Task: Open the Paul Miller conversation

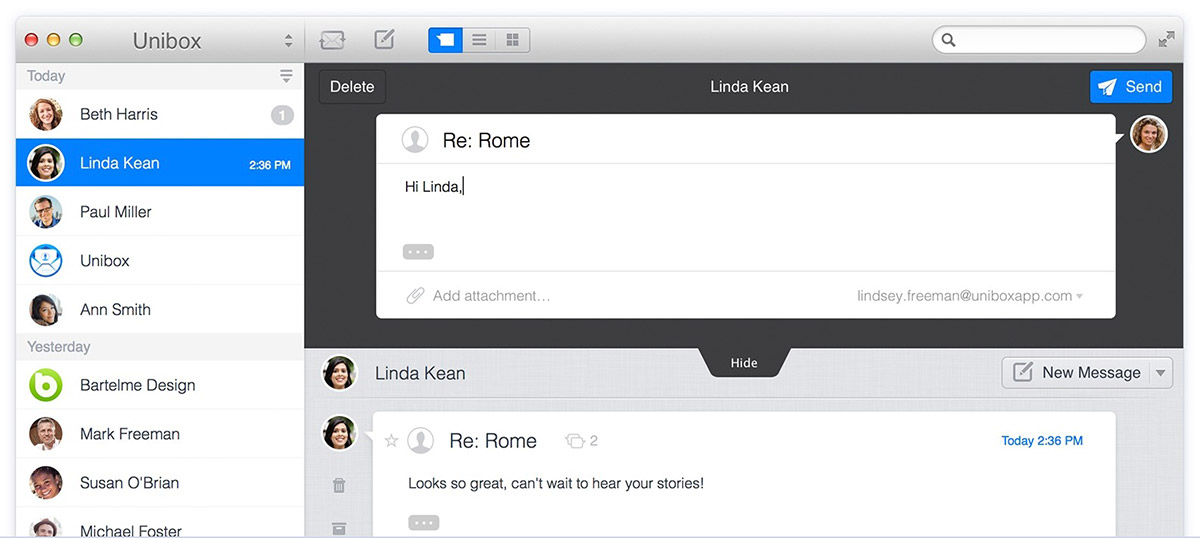Action: (x=160, y=212)
